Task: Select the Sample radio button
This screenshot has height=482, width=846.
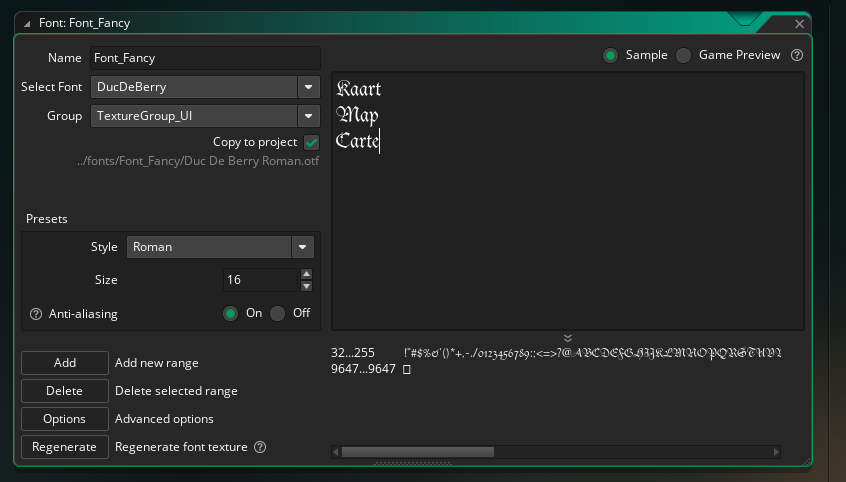Action: tap(610, 56)
